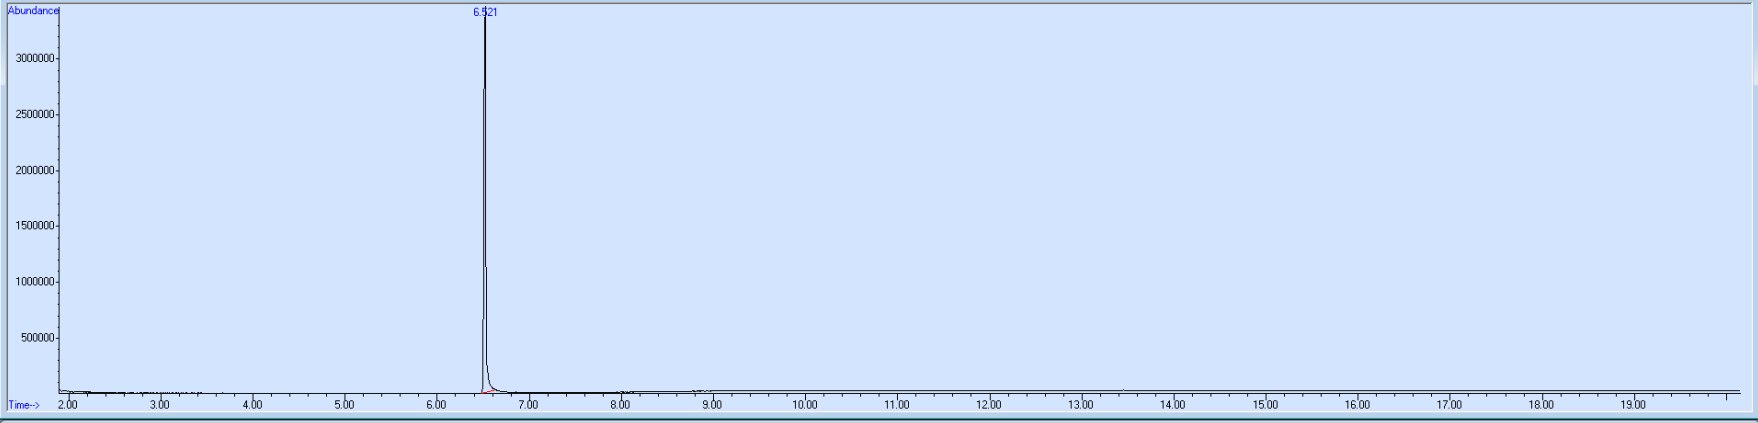Click the 5.00 time tick label
Viewport: 1758px width, 423px height.
point(344,405)
